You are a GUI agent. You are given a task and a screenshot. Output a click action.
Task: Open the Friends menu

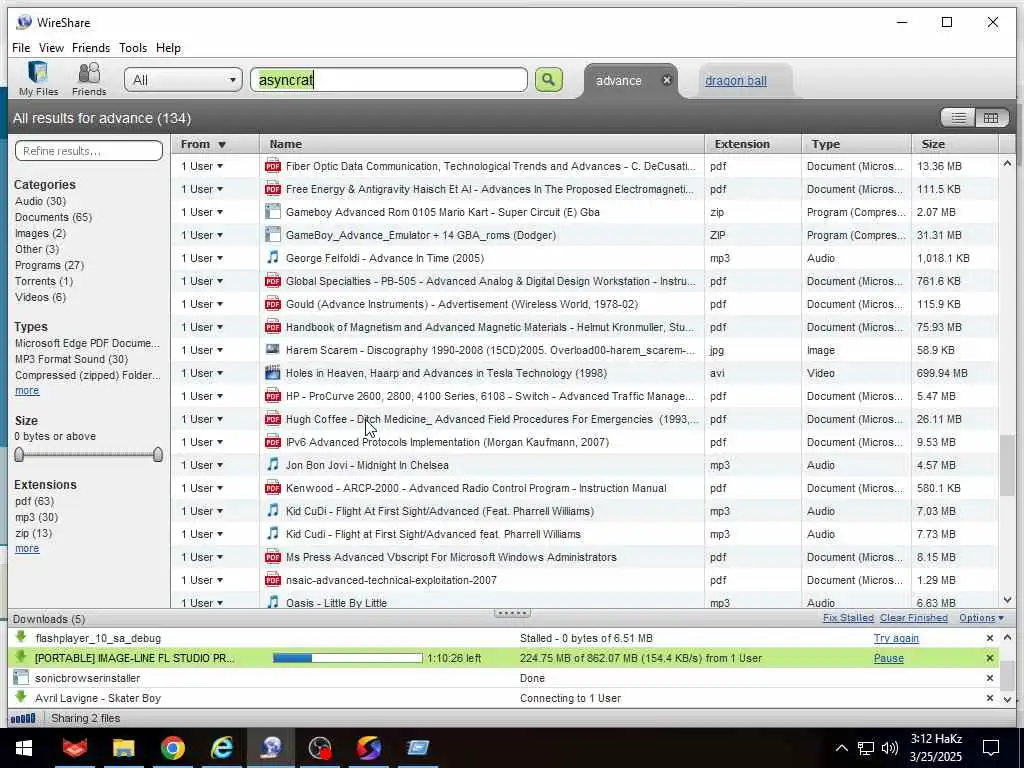click(91, 48)
